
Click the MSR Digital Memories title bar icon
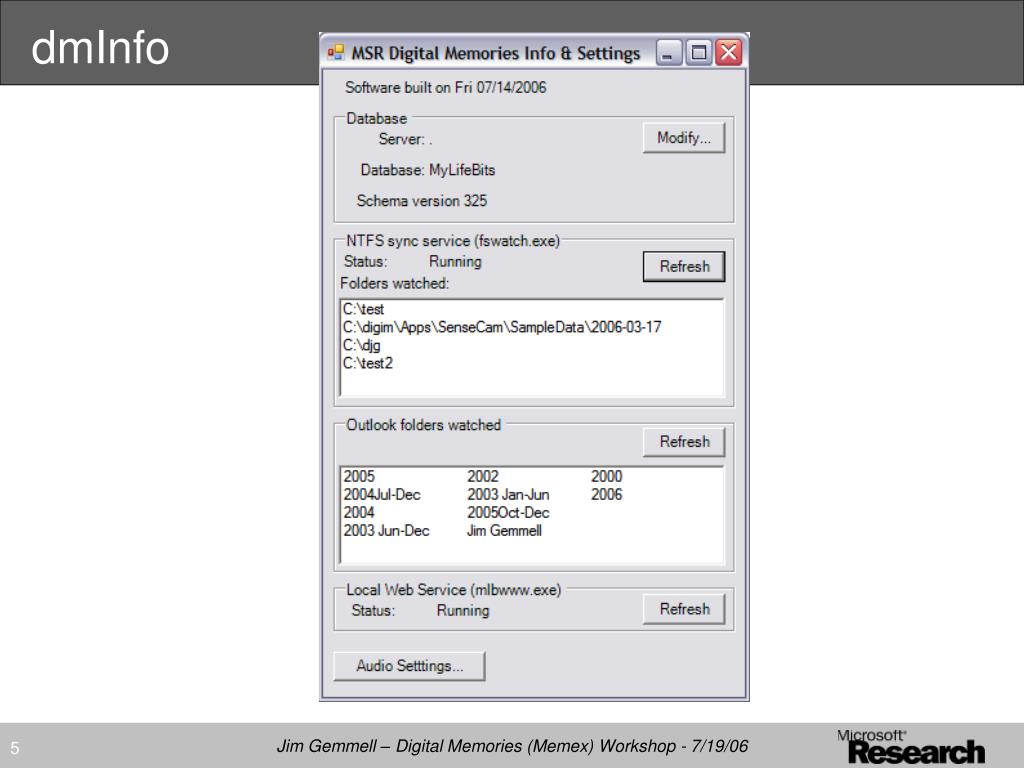pyautogui.click(x=336, y=53)
